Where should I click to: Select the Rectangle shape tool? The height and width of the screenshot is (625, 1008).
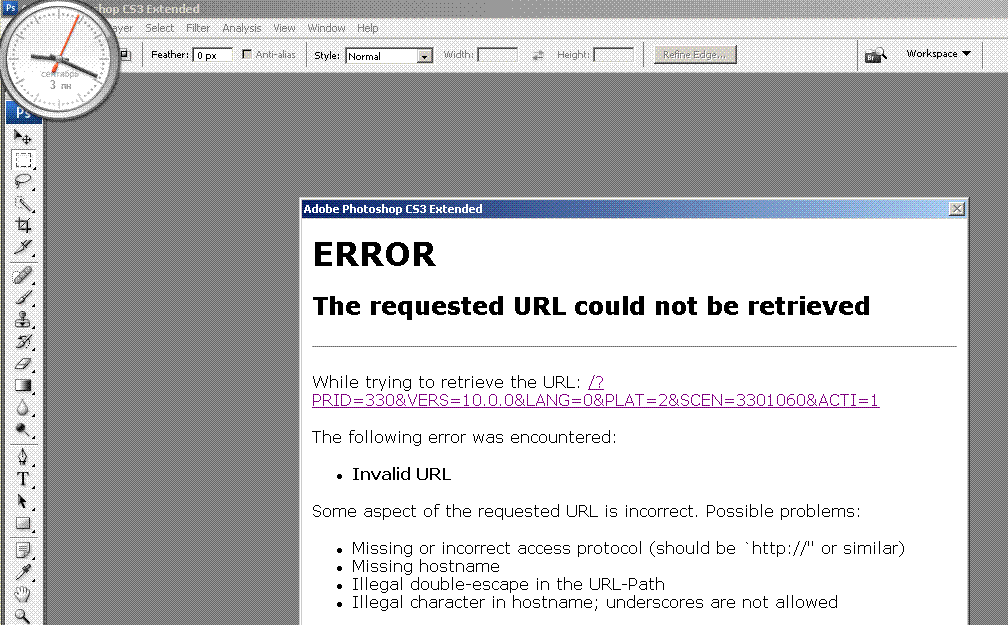coord(22,523)
